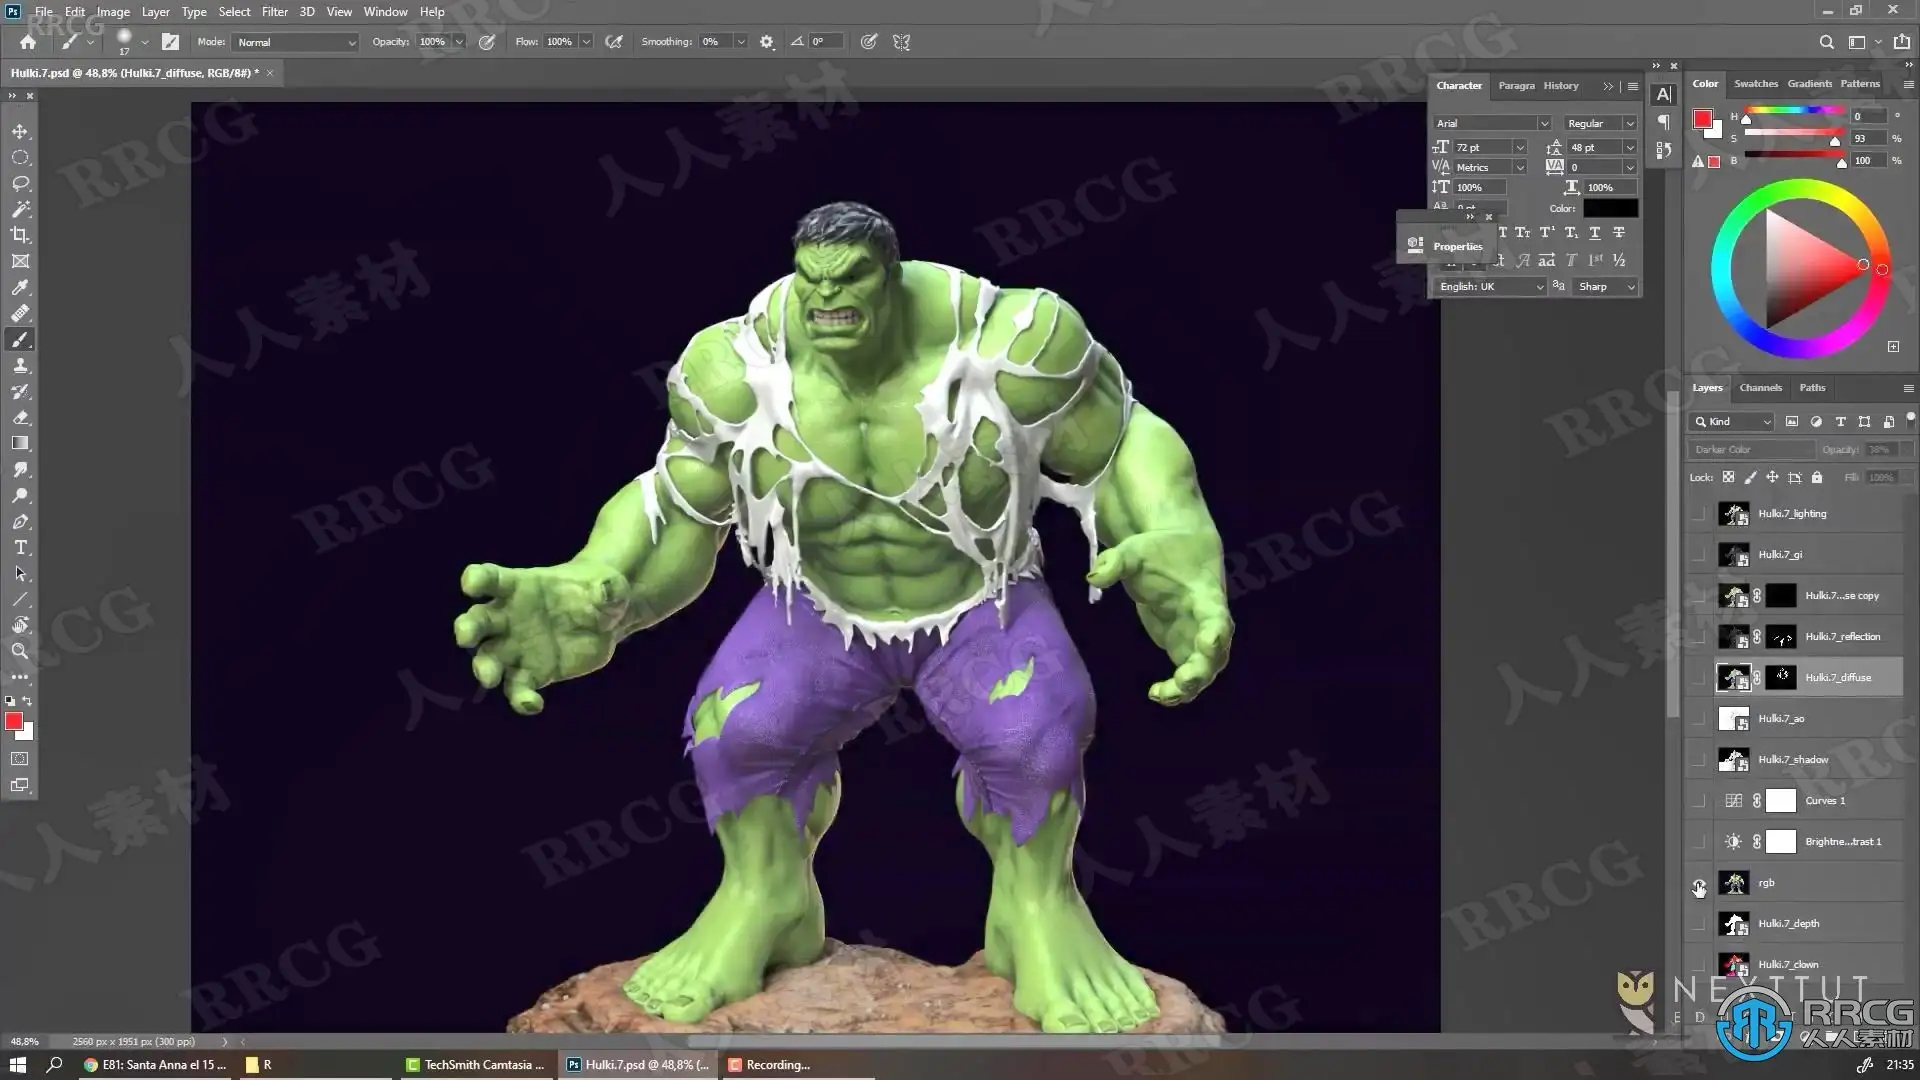This screenshot has width=1920, height=1080.
Task: Click the Character text color swatch
Action: [1610, 208]
